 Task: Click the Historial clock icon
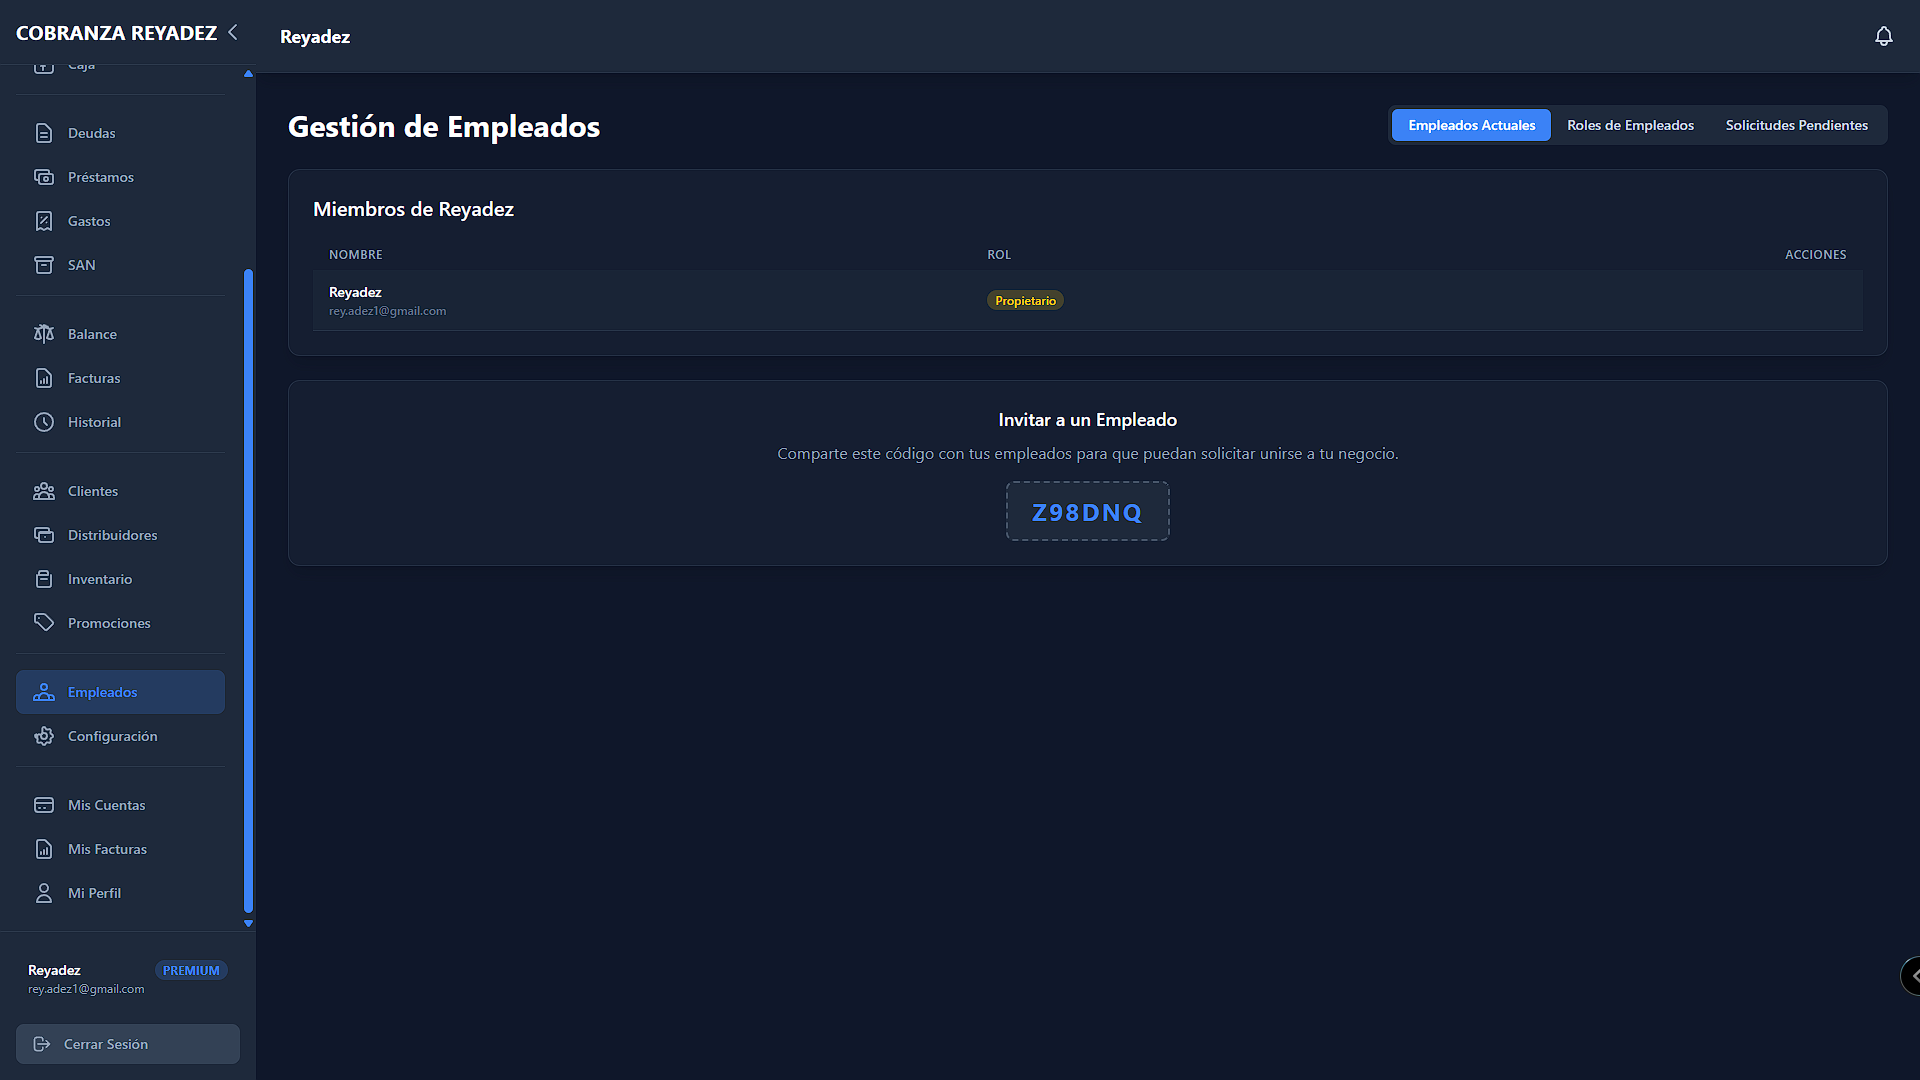tap(44, 422)
